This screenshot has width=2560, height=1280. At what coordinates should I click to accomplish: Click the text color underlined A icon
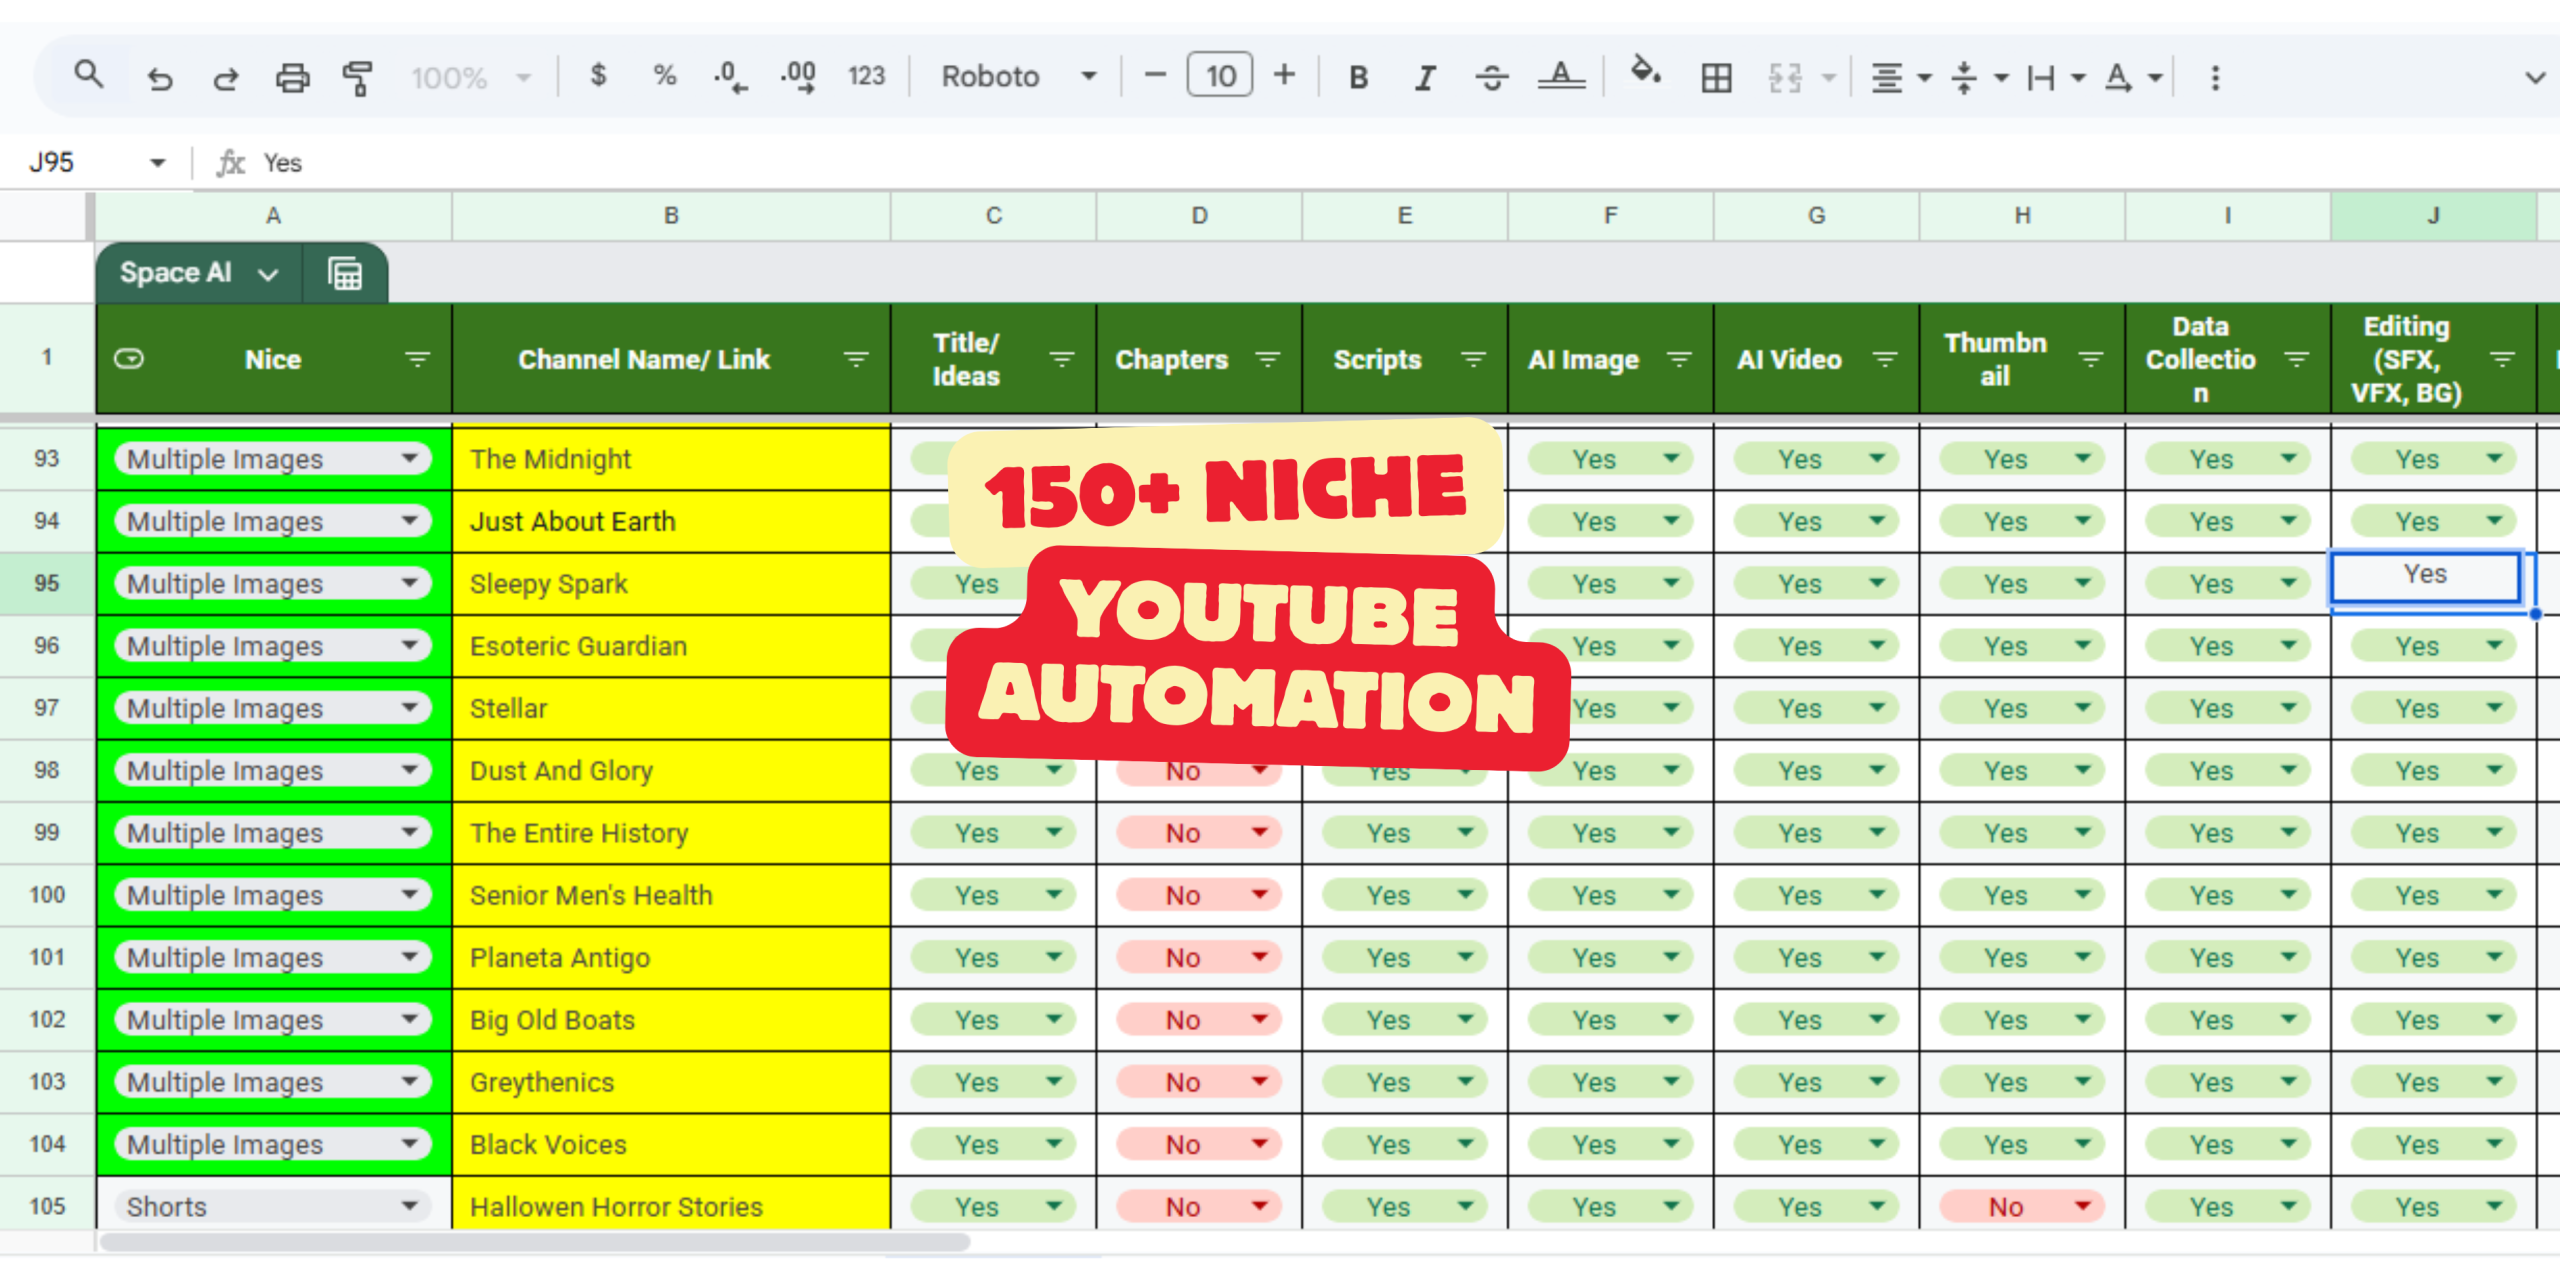coord(1561,75)
